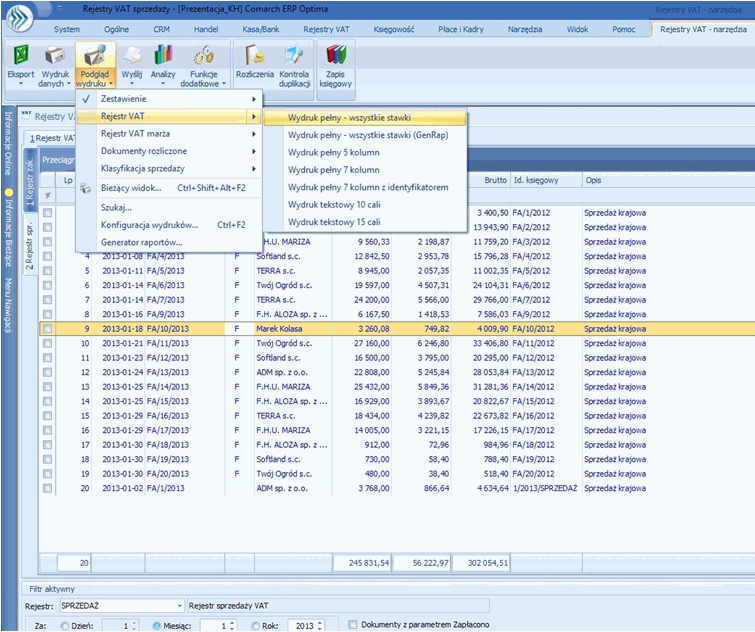Click the net total 245 831,54
This screenshot has height=632, width=755.
click(x=362, y=563)
